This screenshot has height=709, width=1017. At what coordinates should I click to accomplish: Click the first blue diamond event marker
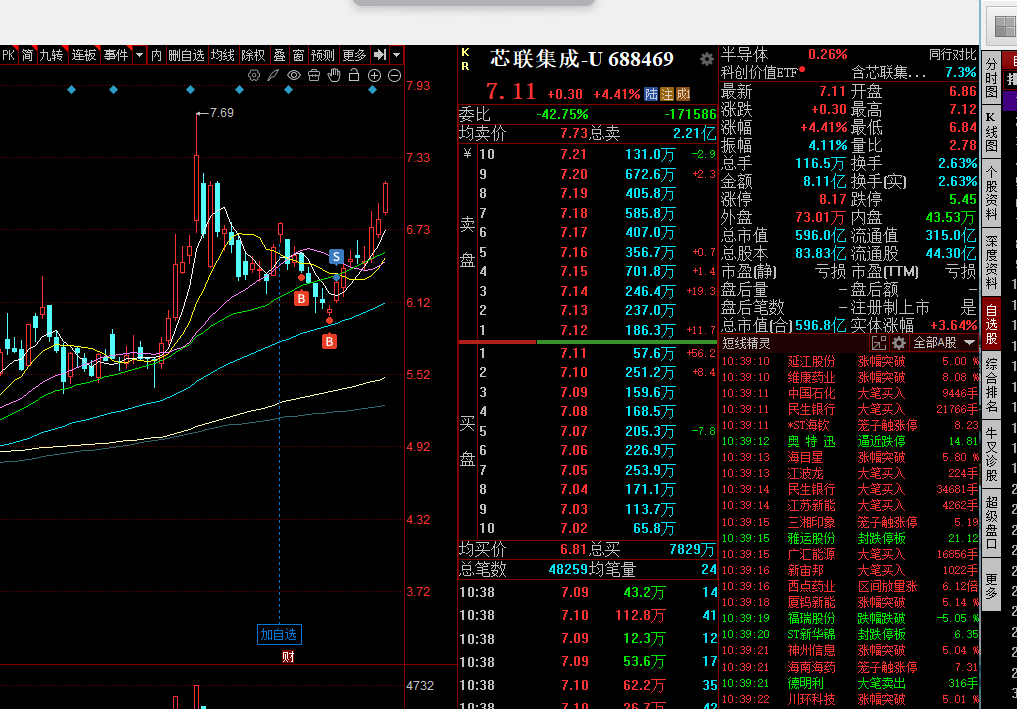click(71, 90)
